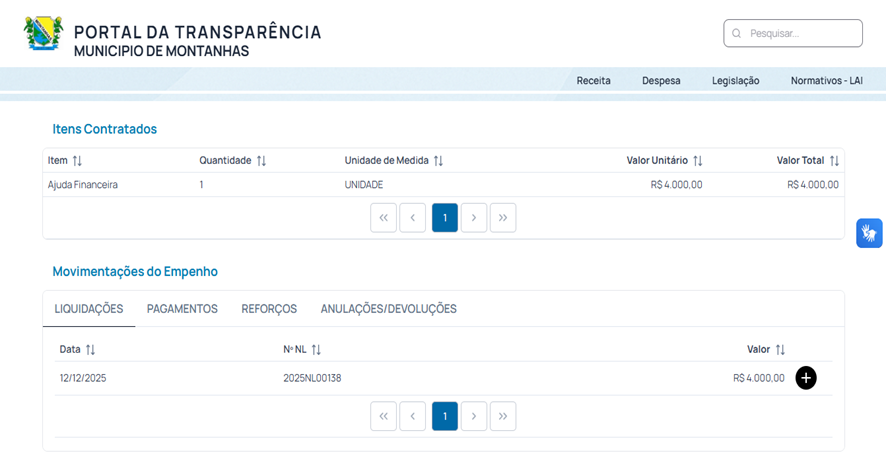886x459 pixels.
Task: Sort contracted items by Item column
Action: point(77,161)
